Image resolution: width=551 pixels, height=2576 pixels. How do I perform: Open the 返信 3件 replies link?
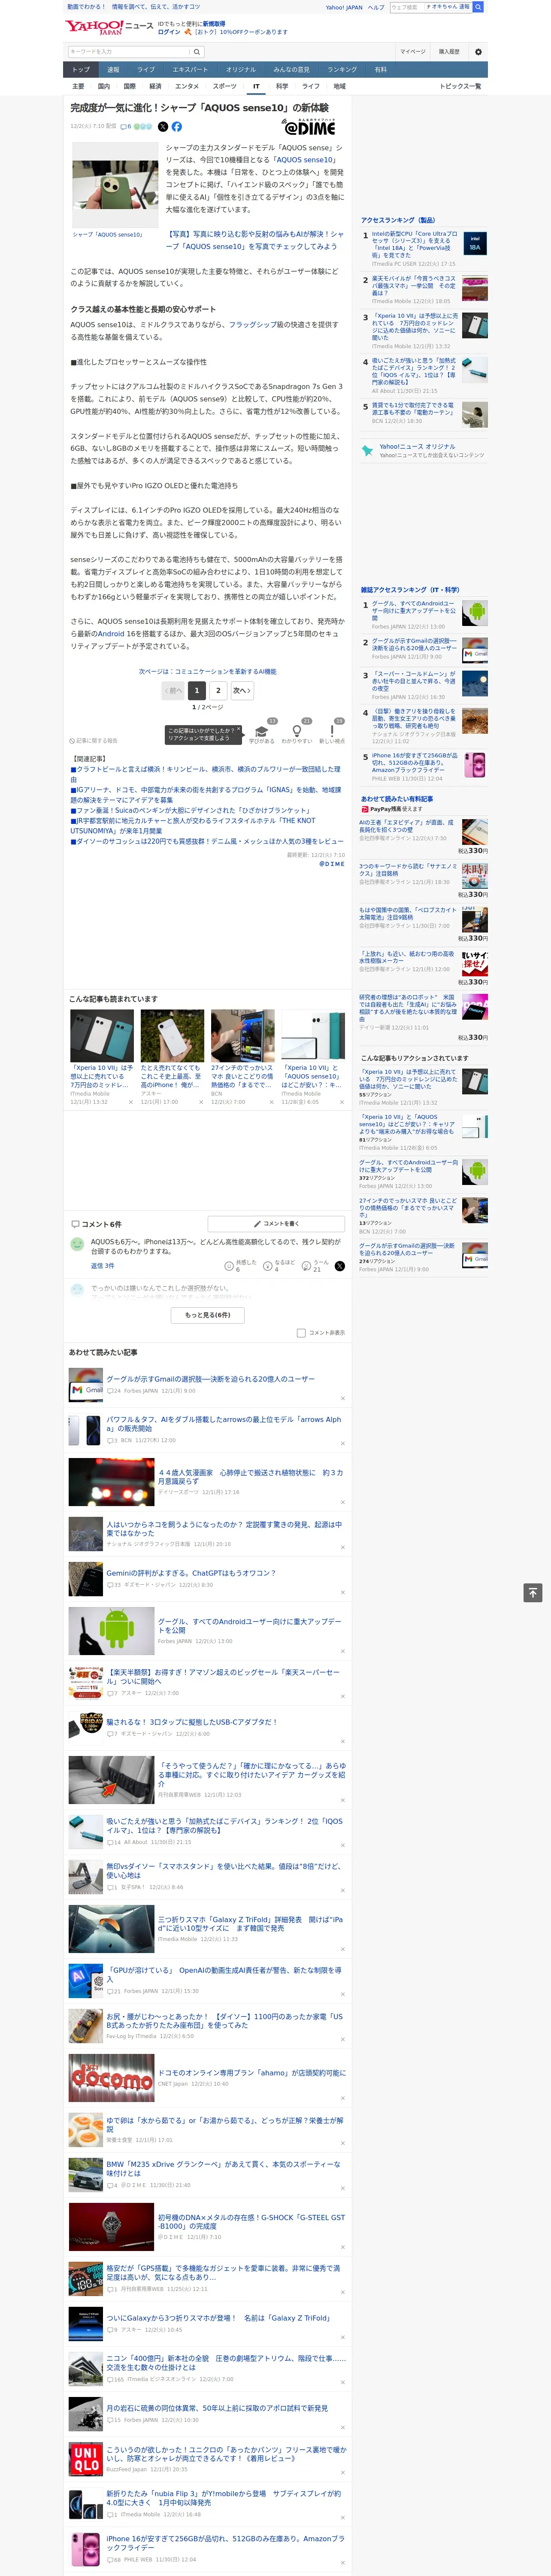(x=103, y=1266)
